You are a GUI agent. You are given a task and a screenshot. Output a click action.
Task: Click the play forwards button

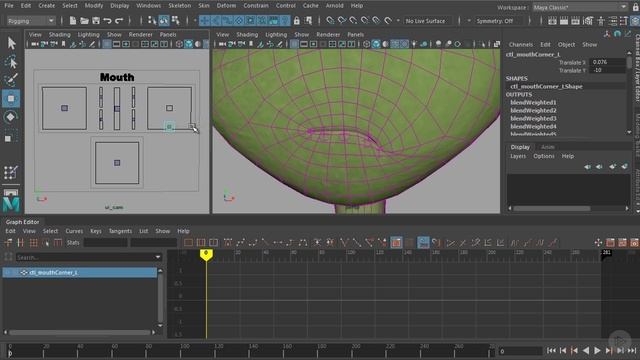coord(597,351)
